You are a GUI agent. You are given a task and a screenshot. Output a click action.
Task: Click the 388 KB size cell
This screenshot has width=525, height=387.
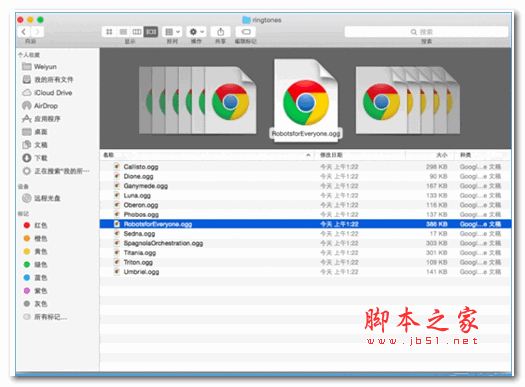(437, 224)
